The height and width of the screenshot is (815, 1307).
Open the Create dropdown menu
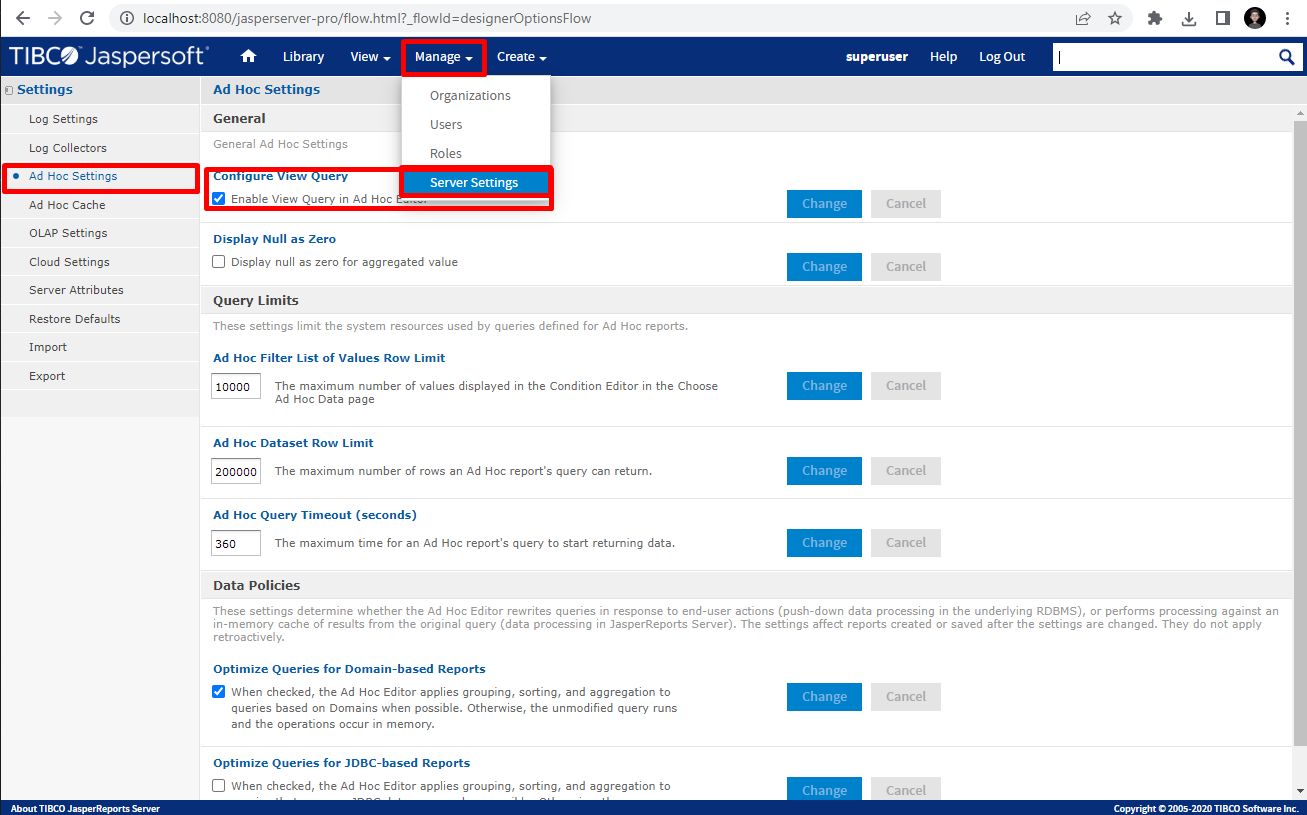pos(521,57)
